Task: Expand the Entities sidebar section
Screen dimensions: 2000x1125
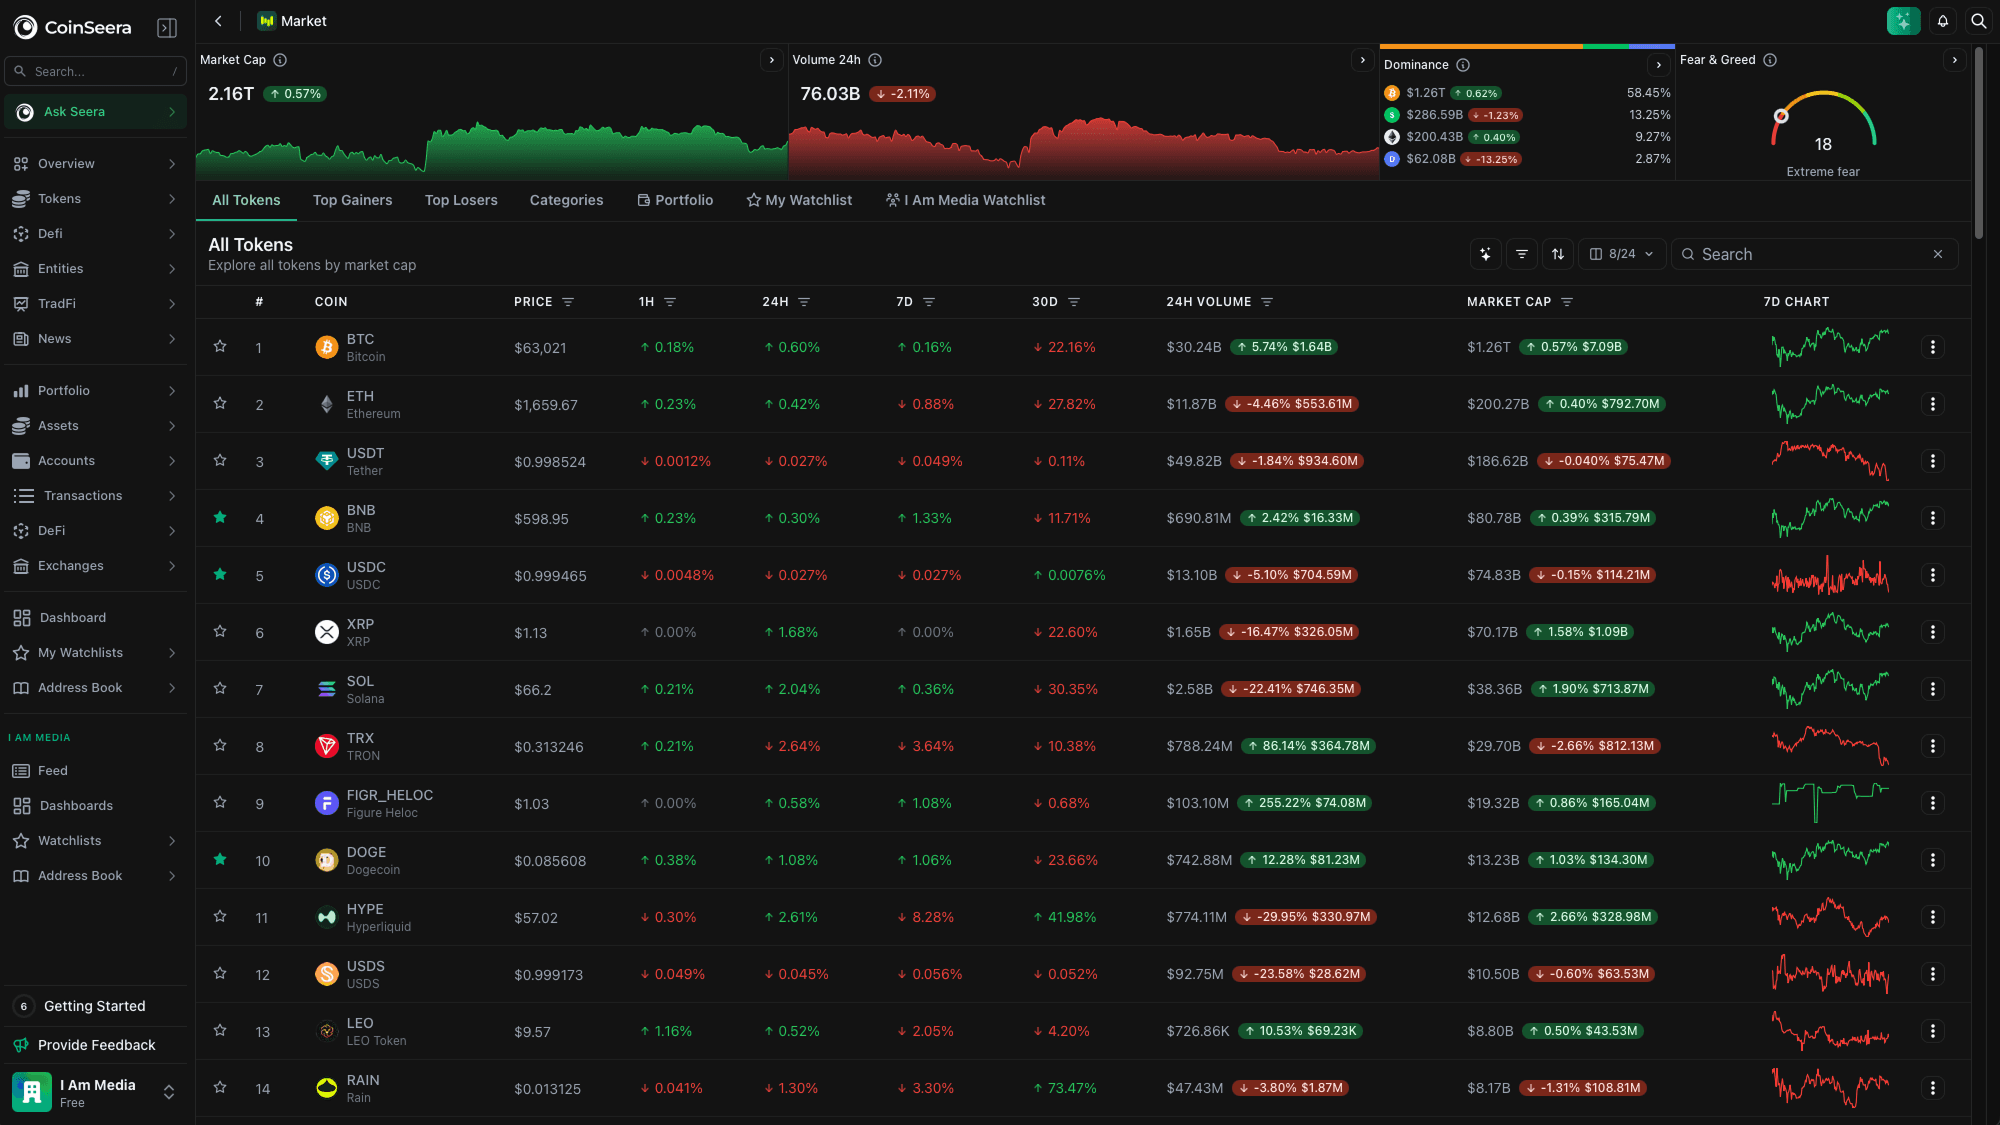Action: pyautogui.click(x=172, y=269)
